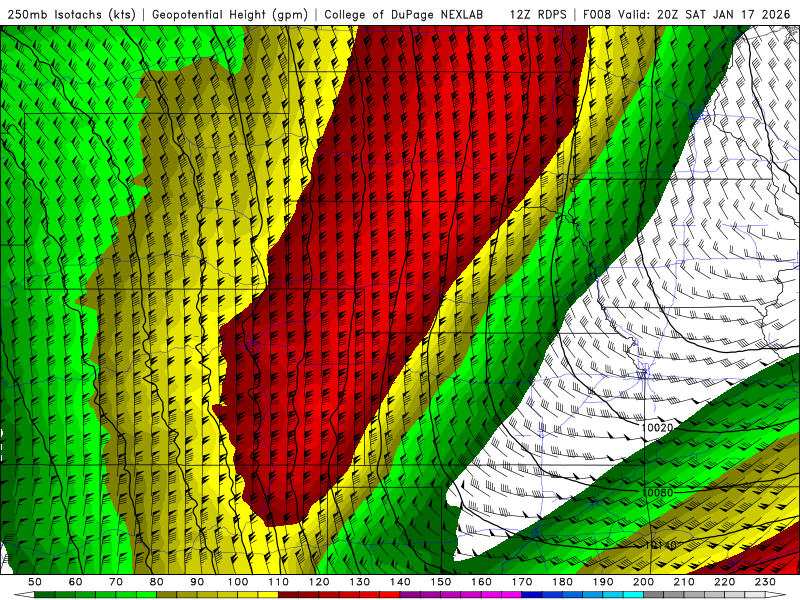800x600 pixels.
Task: Click the 10140 height contour label
Action: click(x=660, y=546)
